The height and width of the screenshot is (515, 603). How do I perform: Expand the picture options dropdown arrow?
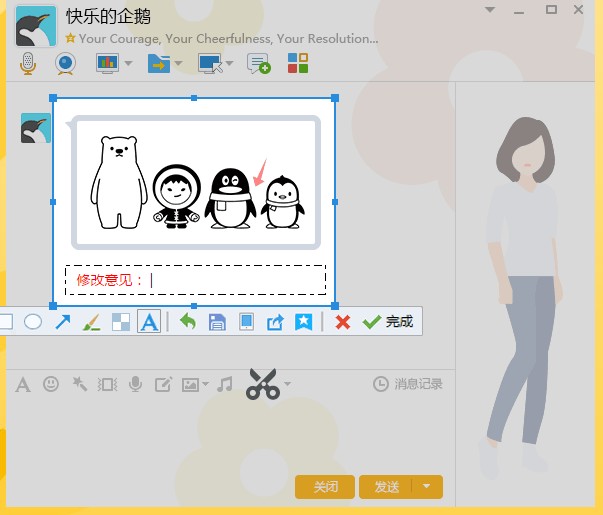206,384
